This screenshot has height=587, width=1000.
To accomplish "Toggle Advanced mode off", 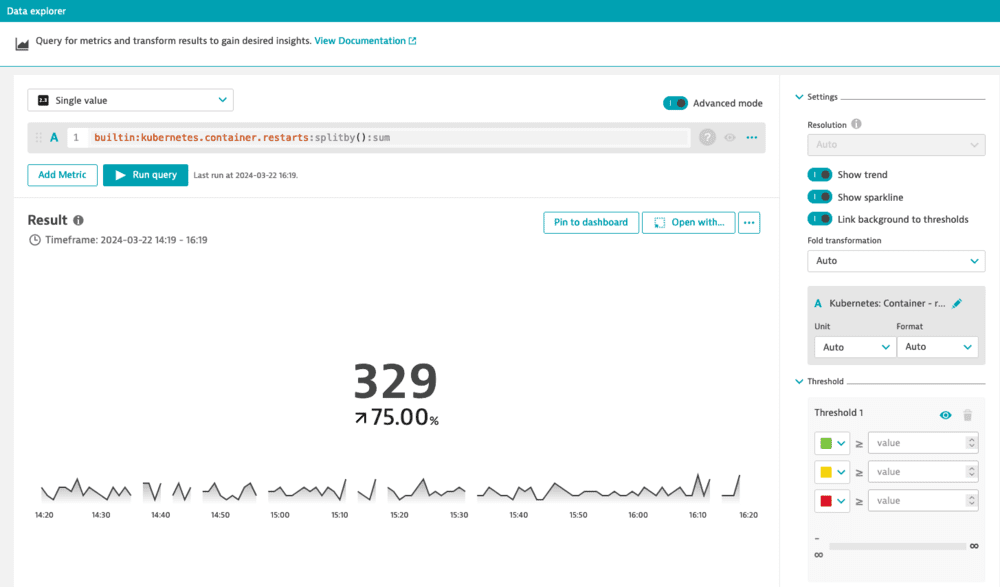I will (675, 103).
